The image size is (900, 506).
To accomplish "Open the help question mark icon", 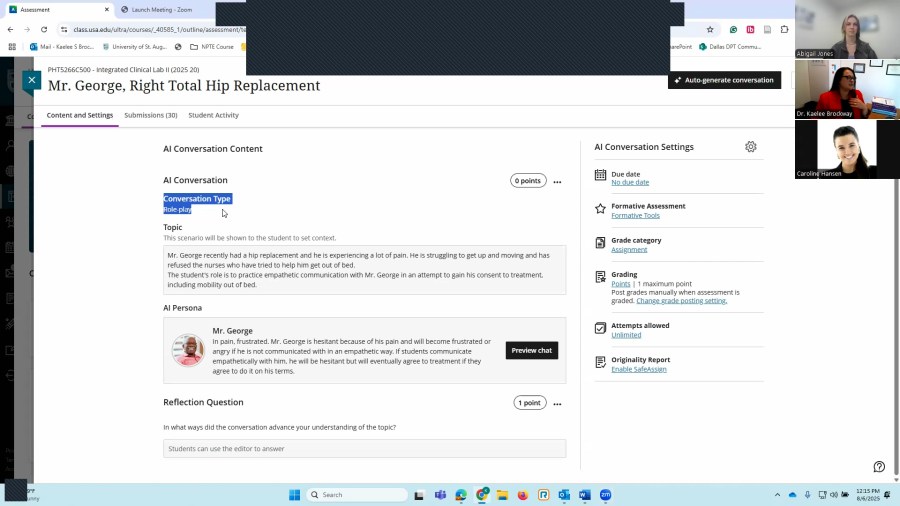I will pos(879,467).
